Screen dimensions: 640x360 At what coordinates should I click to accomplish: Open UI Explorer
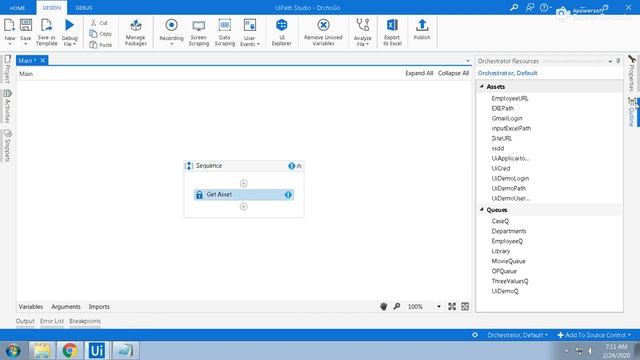[x=282, y=32]
